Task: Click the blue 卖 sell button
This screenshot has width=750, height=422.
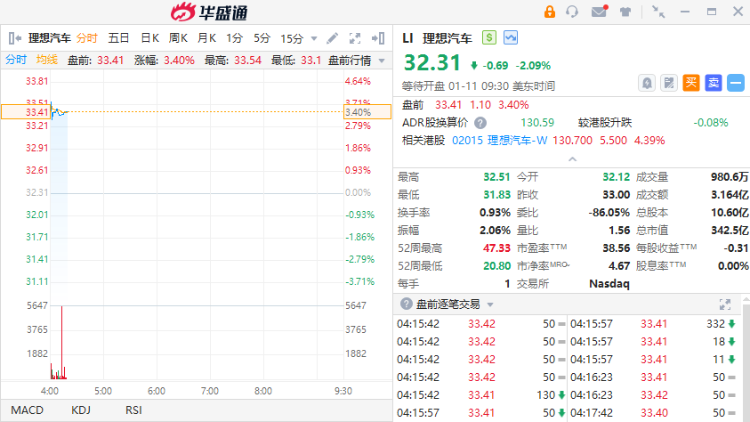Action: point(712,83)
